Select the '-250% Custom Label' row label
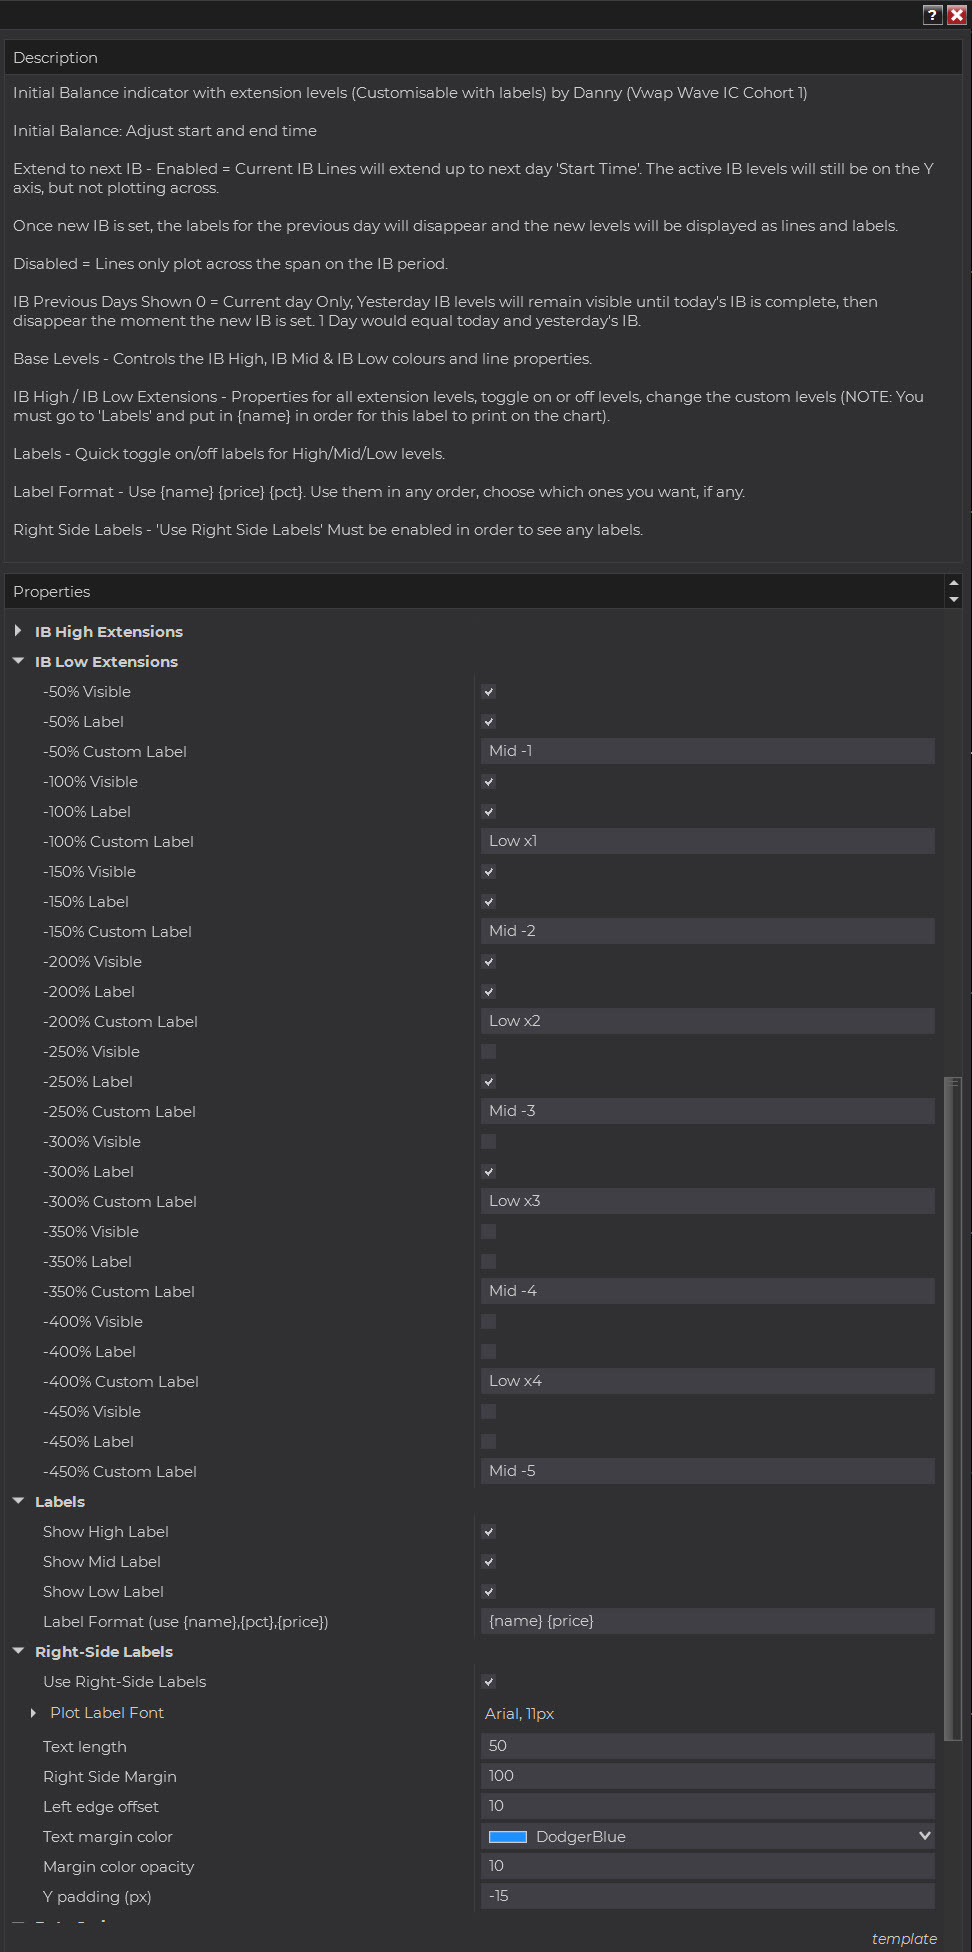Screen dimensions: 972x1952 tap(119, 1111)
